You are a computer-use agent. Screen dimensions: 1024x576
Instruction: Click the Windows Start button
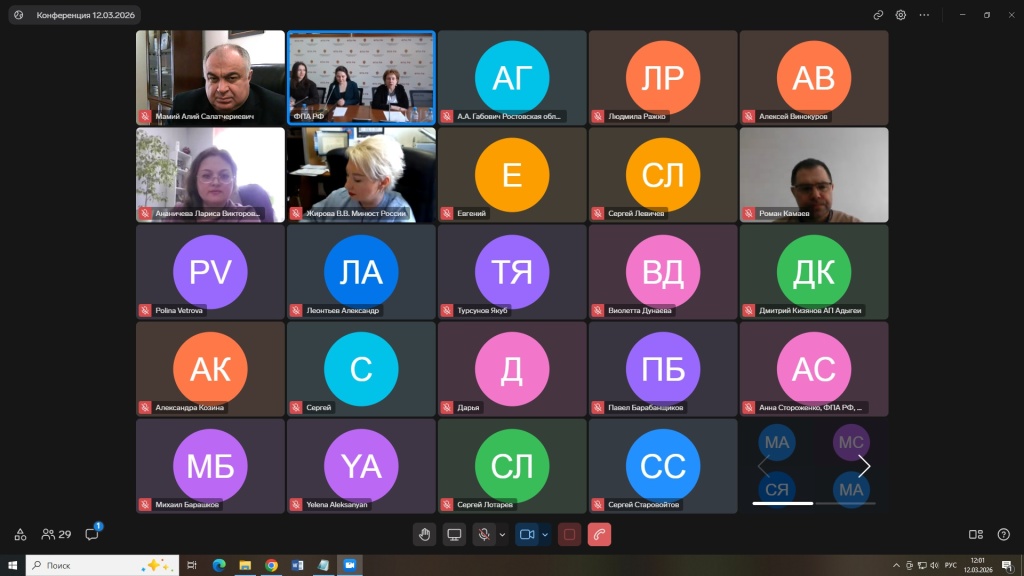click(12, 565)
